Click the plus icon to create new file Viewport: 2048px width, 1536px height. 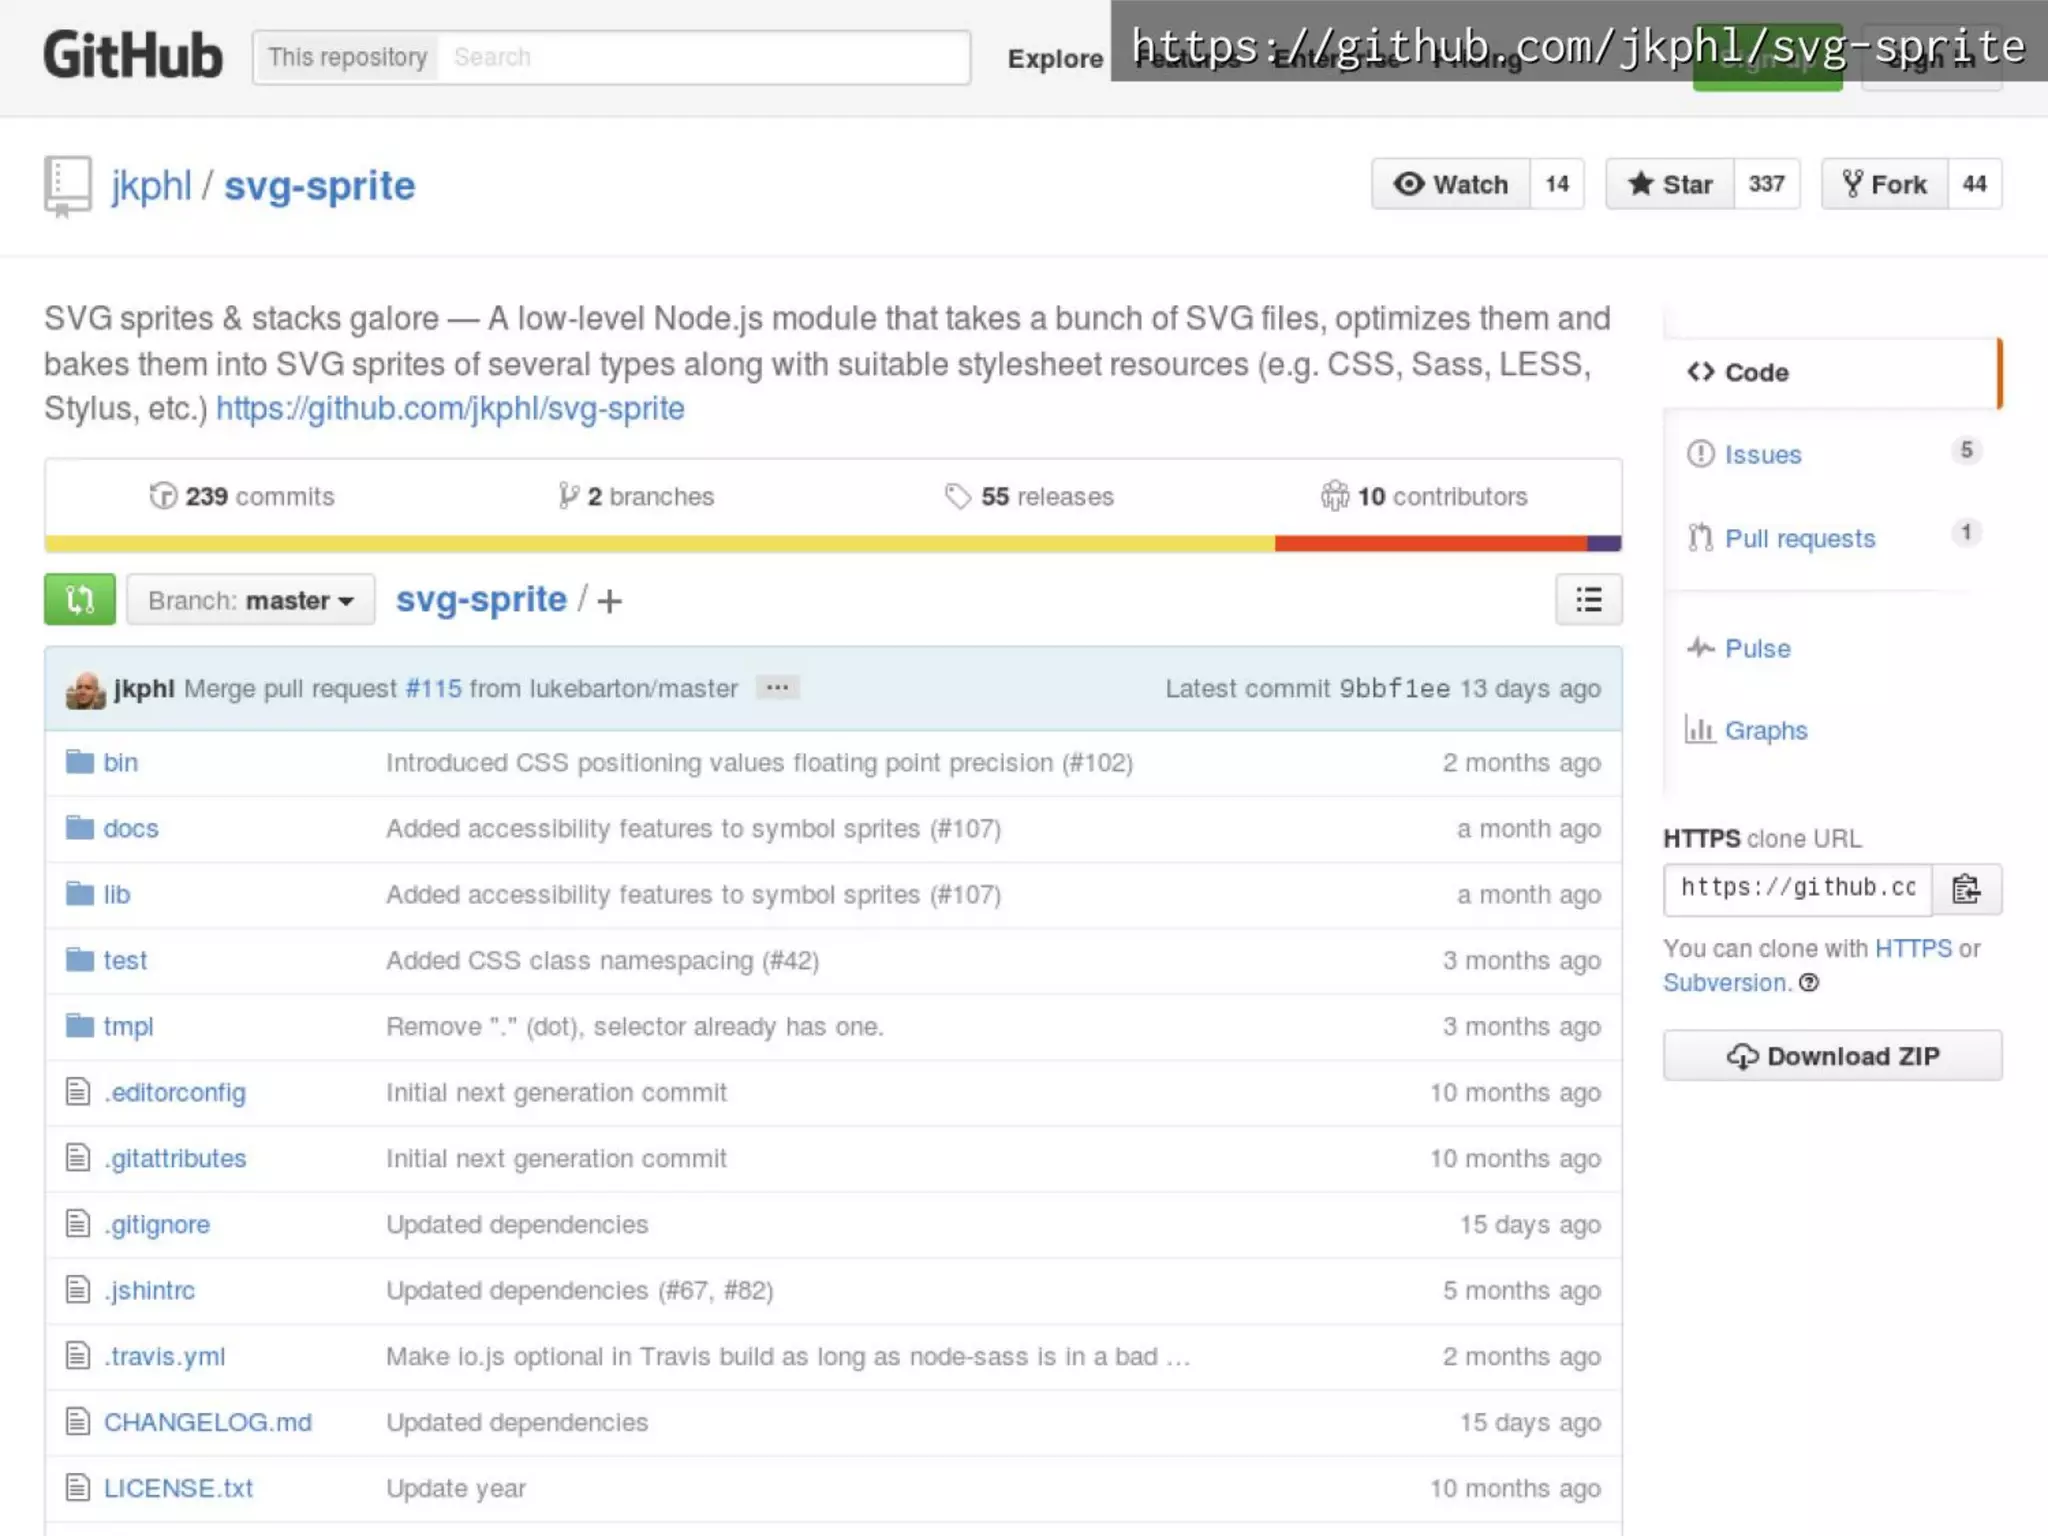click(609, 601)
